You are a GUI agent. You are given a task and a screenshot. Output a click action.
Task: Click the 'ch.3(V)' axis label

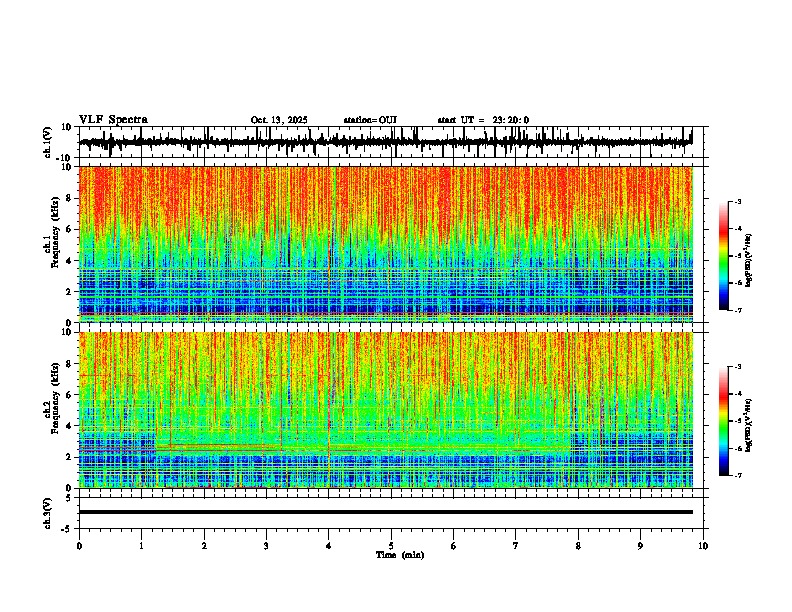48,513
